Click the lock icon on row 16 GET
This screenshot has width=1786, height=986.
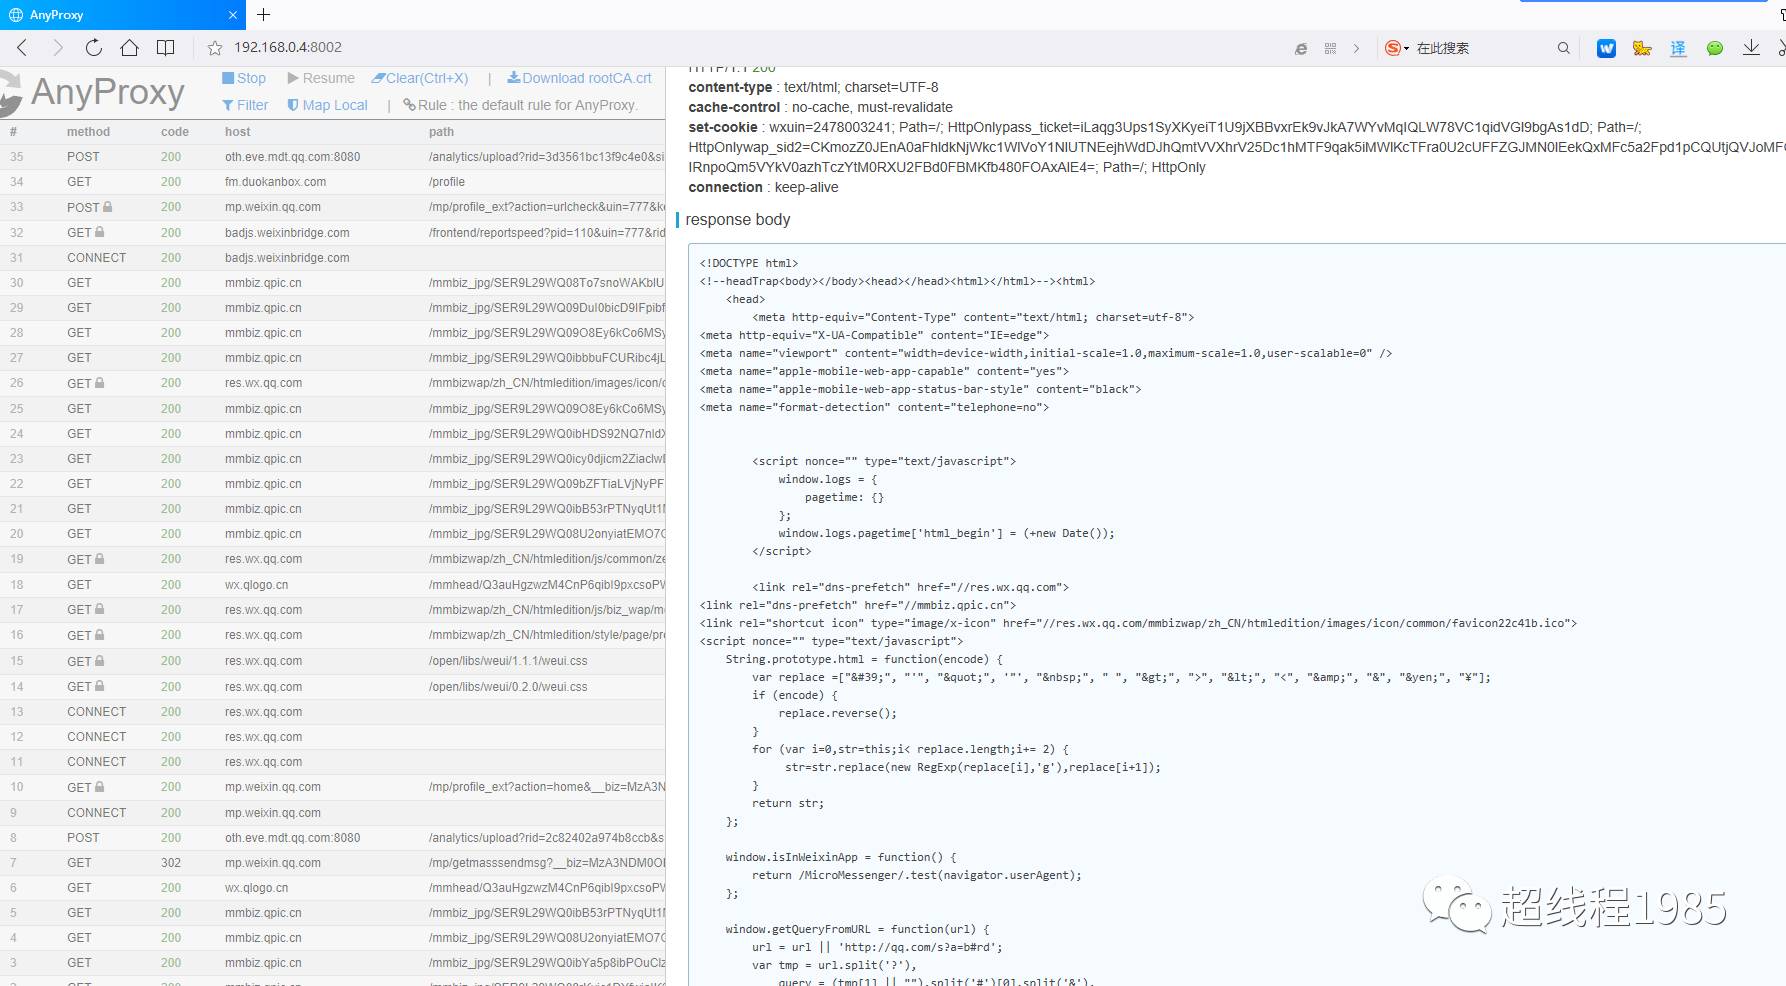coord(100,635)
